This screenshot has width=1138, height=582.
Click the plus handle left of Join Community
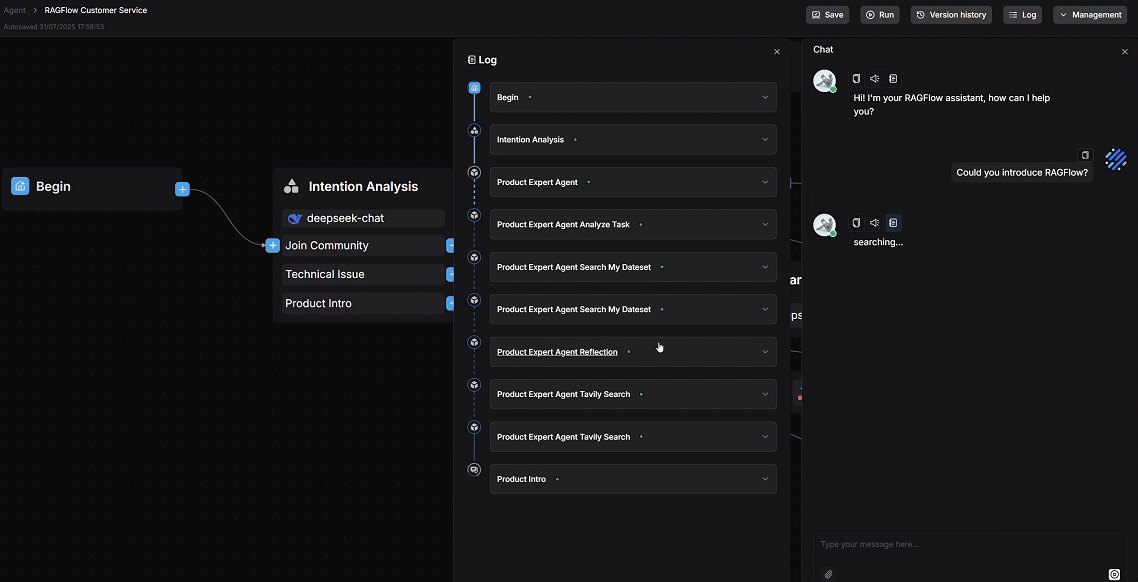tap(272, 245)
